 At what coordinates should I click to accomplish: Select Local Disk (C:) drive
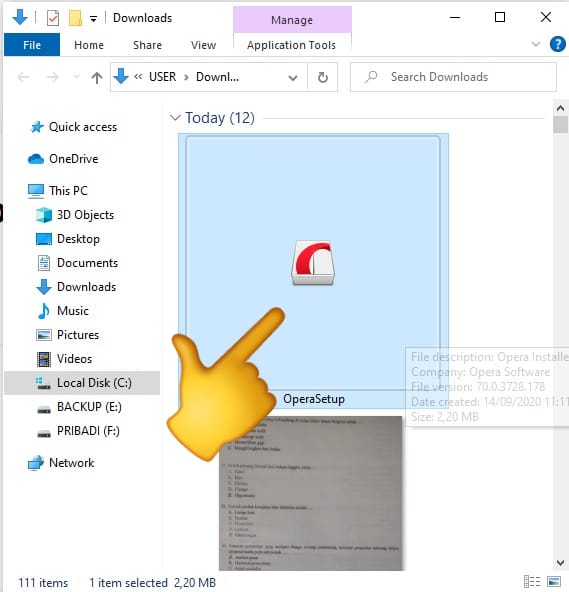click(x=82, y=383)
